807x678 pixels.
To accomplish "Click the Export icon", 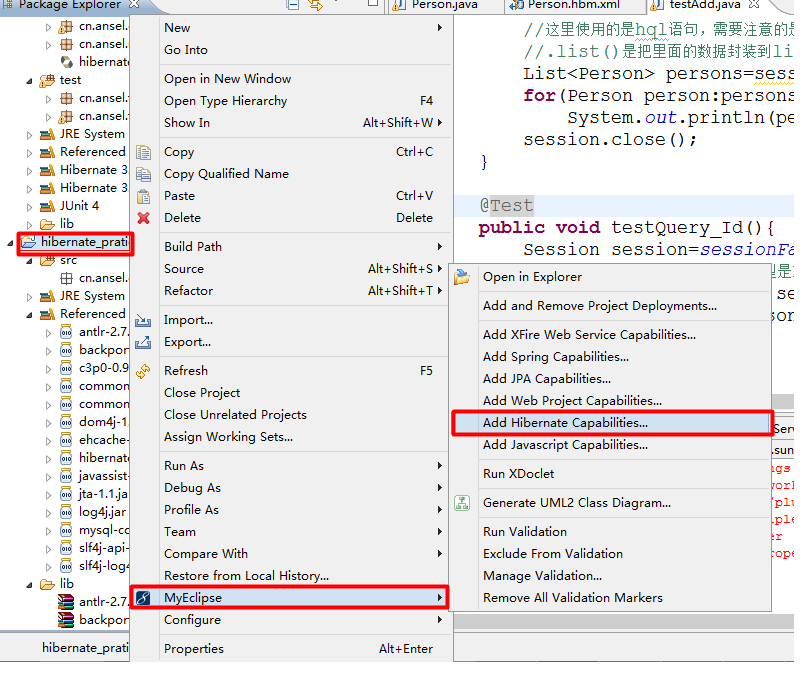I will (143, 342).
